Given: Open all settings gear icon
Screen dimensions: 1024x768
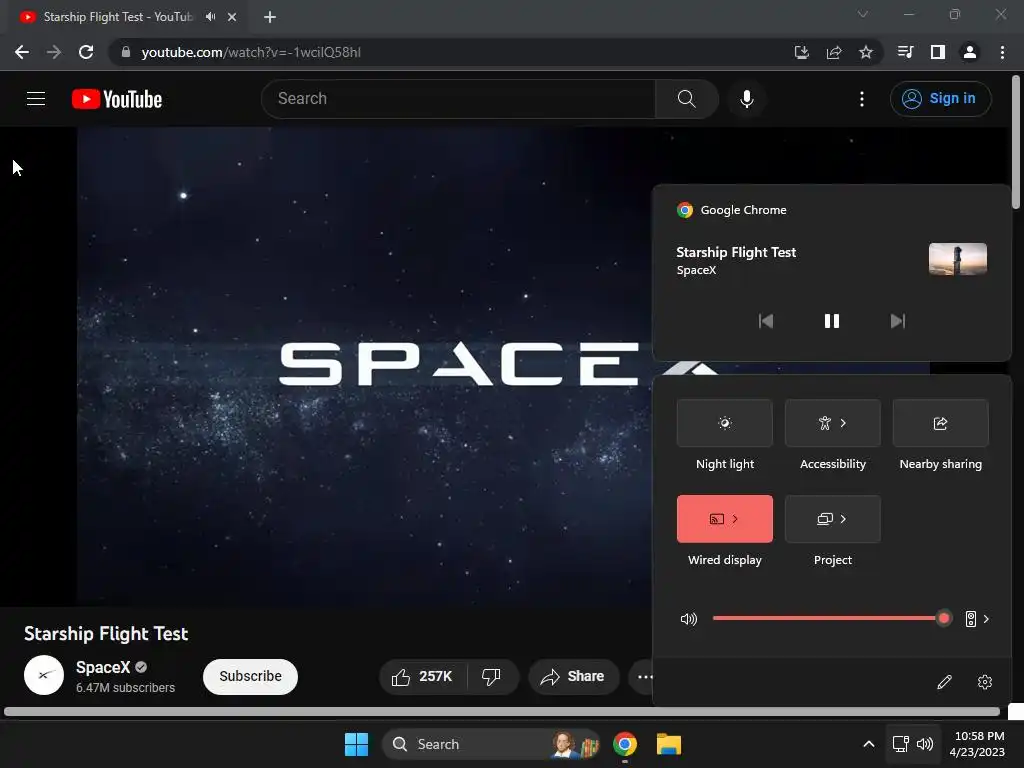Looking at the screenshot, I should [985, 682].
